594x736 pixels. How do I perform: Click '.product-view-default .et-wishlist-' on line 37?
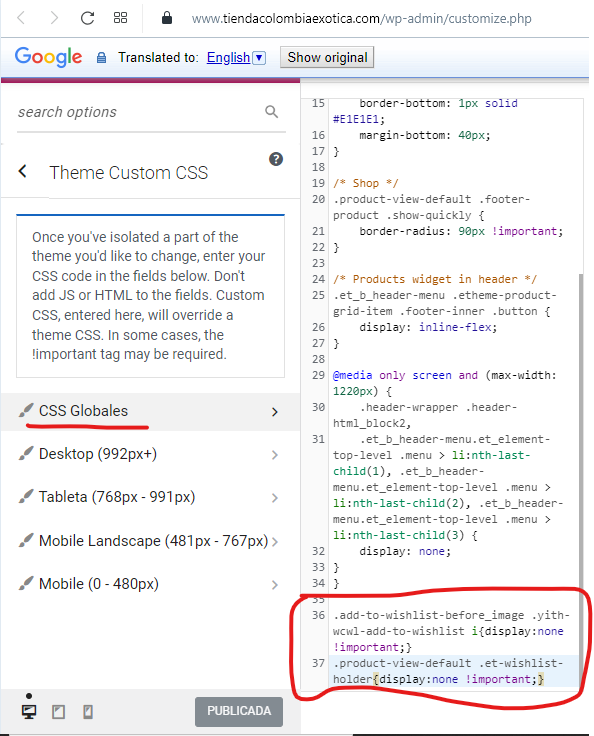(448, 663)
